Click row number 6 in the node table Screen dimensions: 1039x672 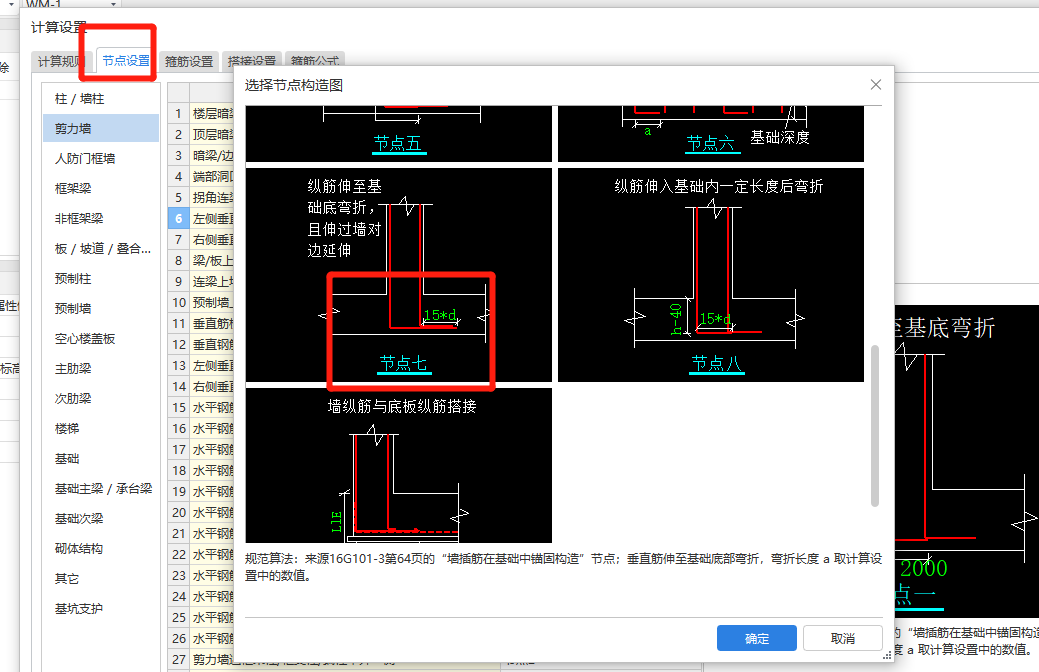pos(178,219)
